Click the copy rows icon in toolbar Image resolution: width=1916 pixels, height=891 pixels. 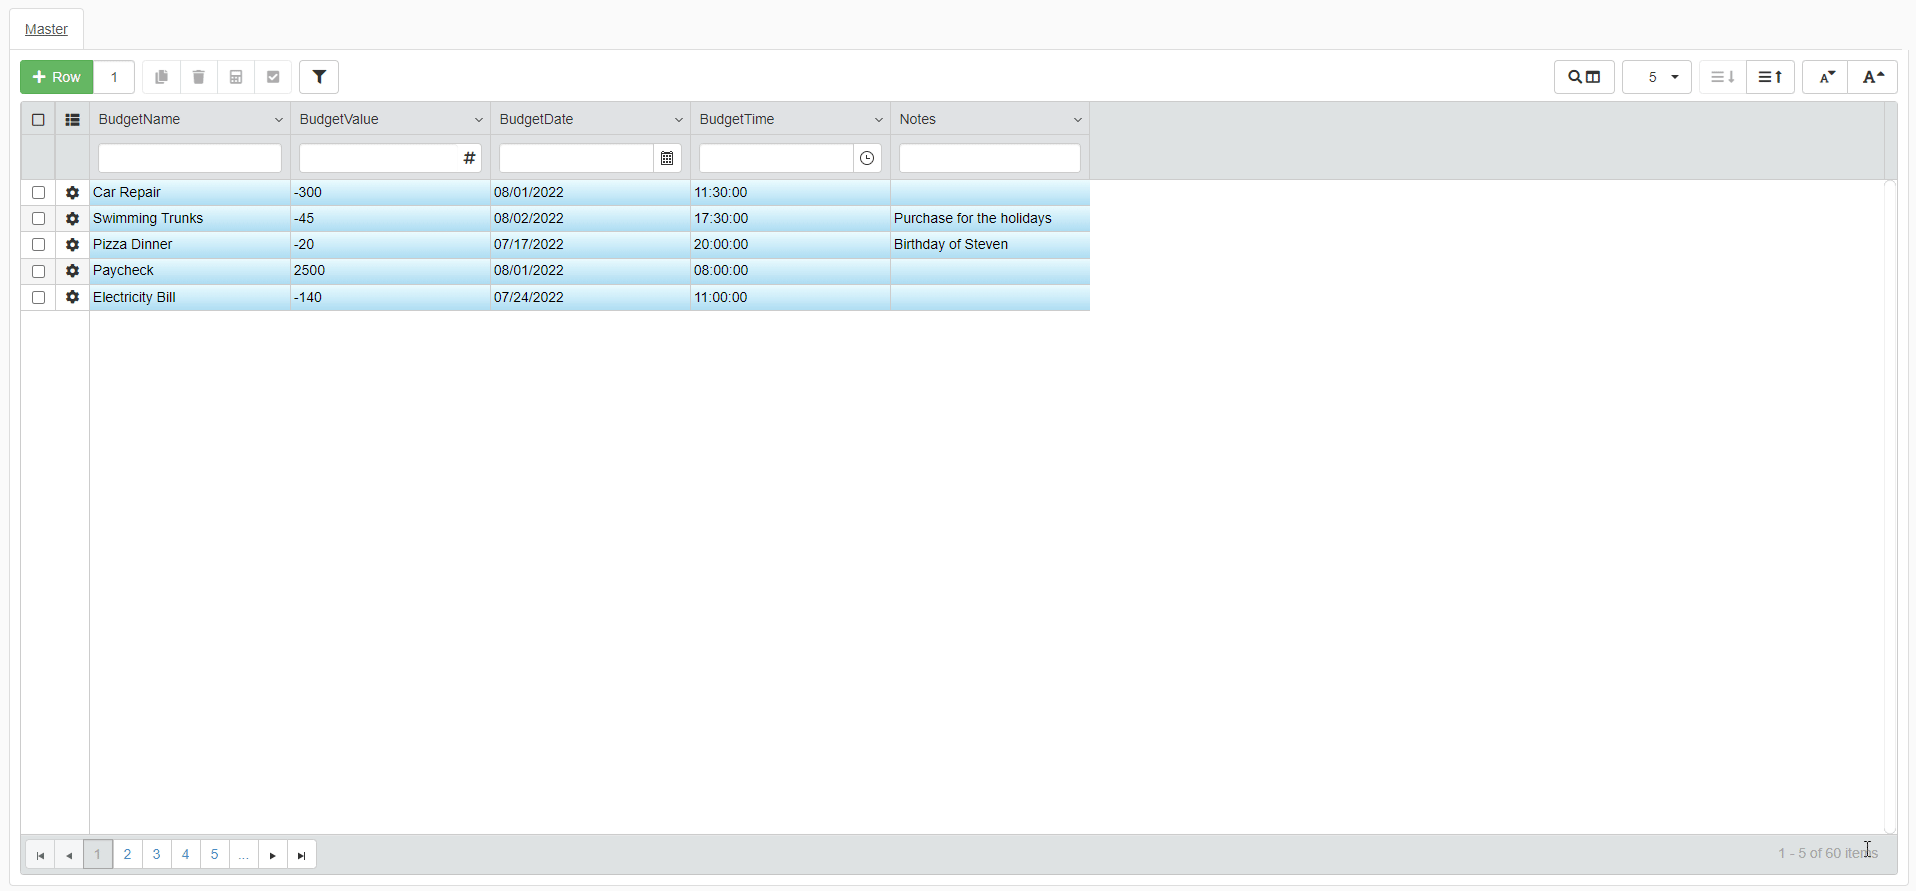point(161,77)
